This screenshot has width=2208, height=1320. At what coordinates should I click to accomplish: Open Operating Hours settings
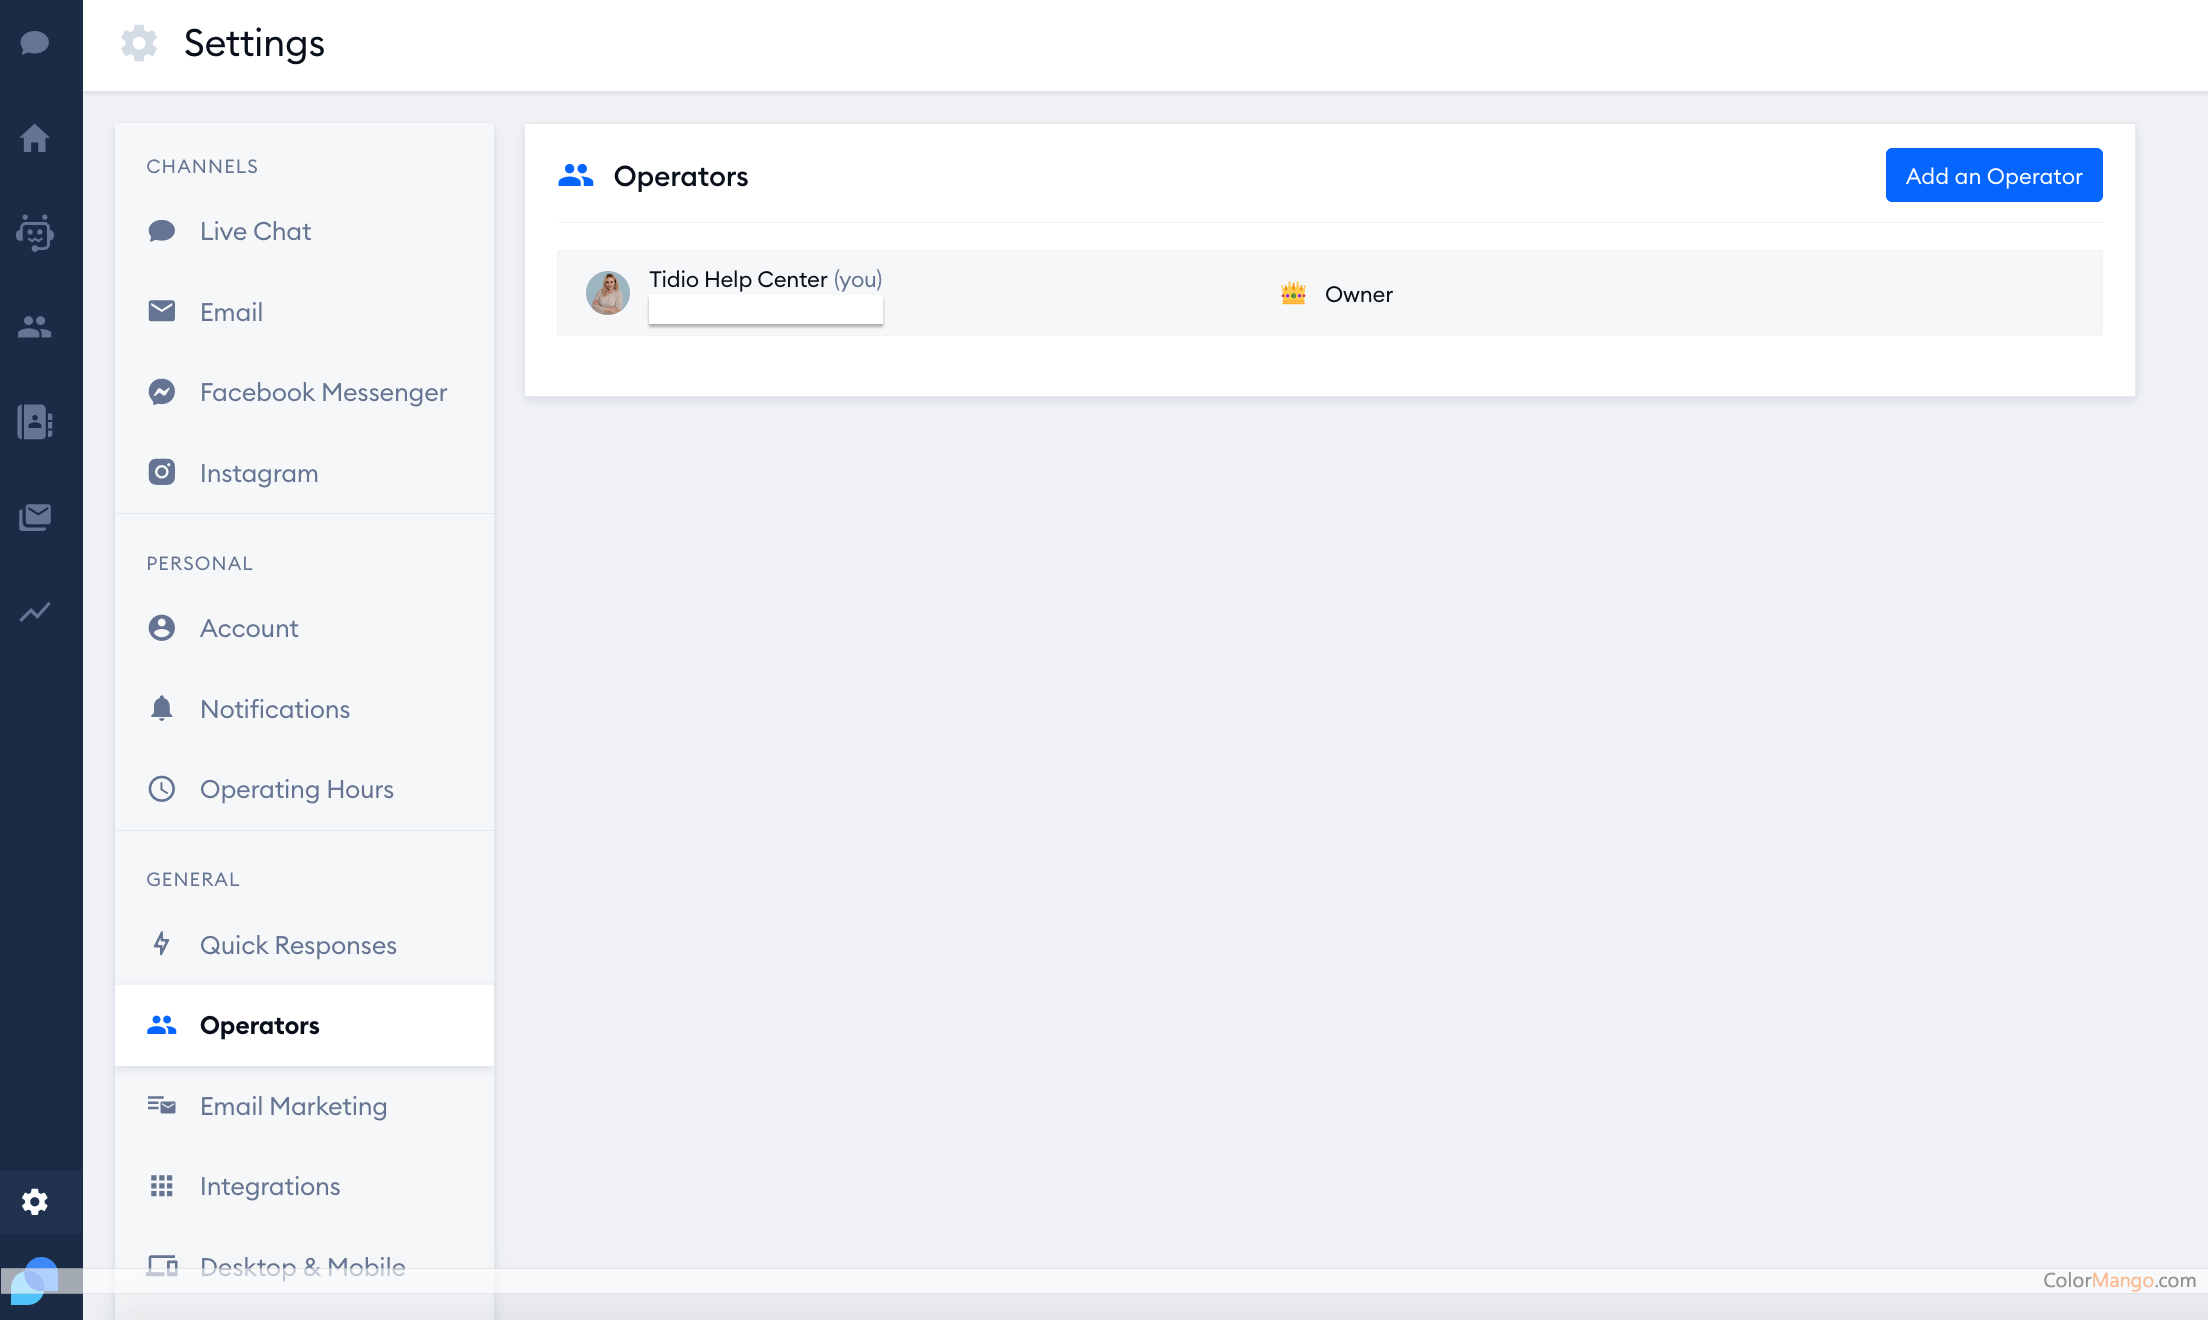coord(297,789)
